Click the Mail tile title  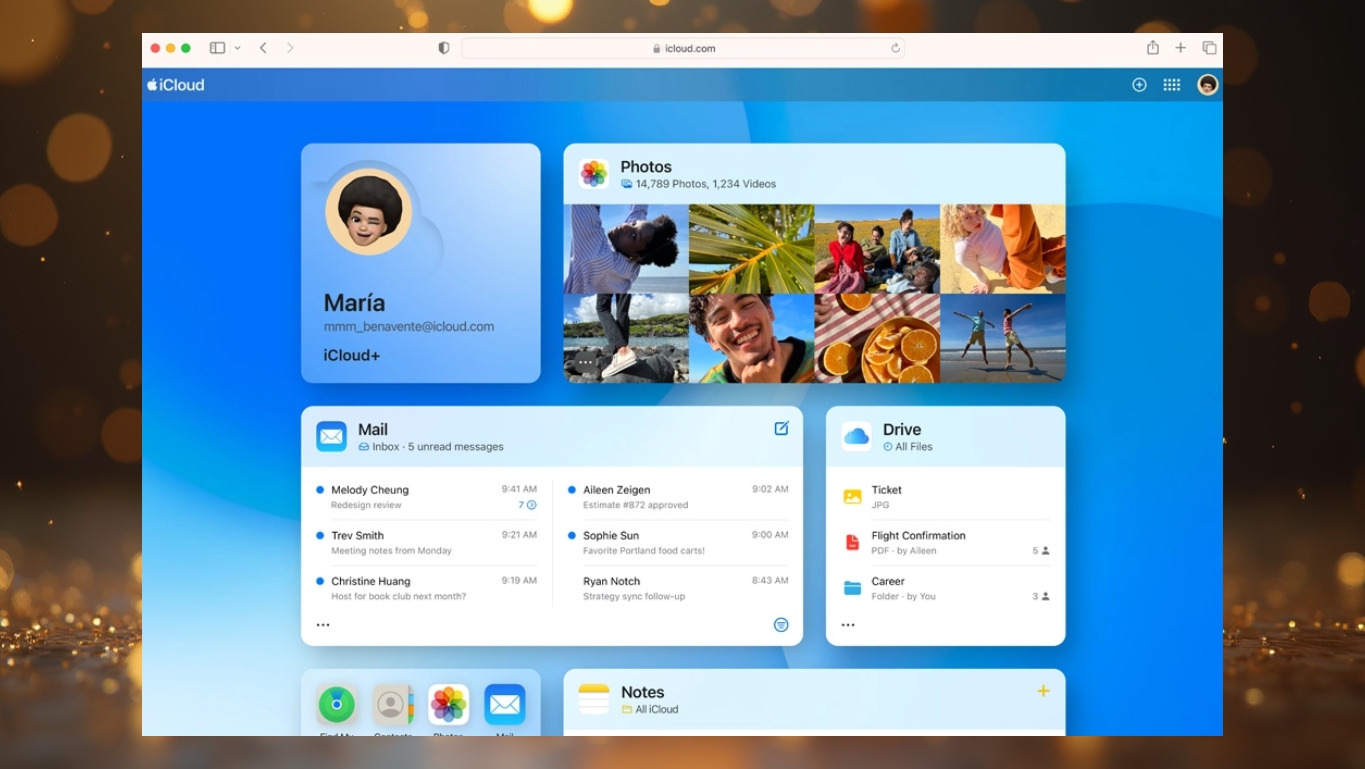373,430
